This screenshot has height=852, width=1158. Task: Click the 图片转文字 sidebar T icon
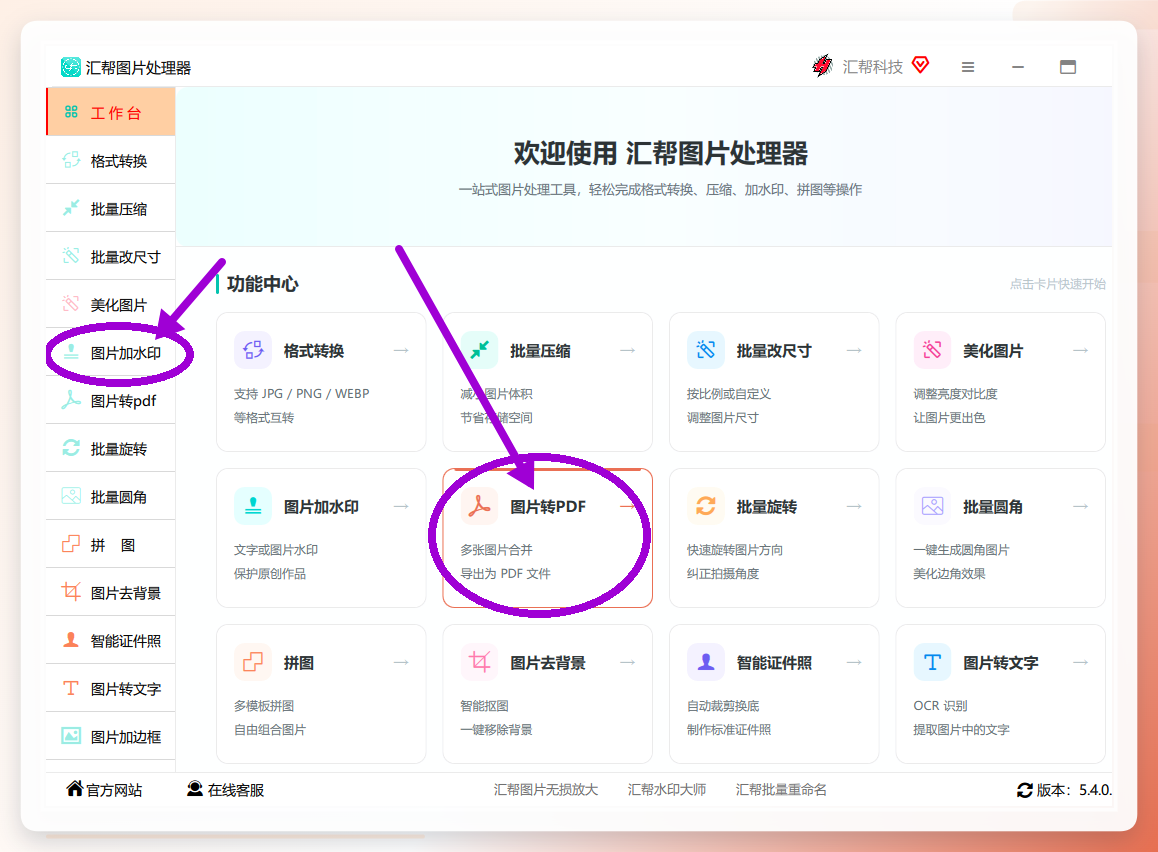(71, 688)
